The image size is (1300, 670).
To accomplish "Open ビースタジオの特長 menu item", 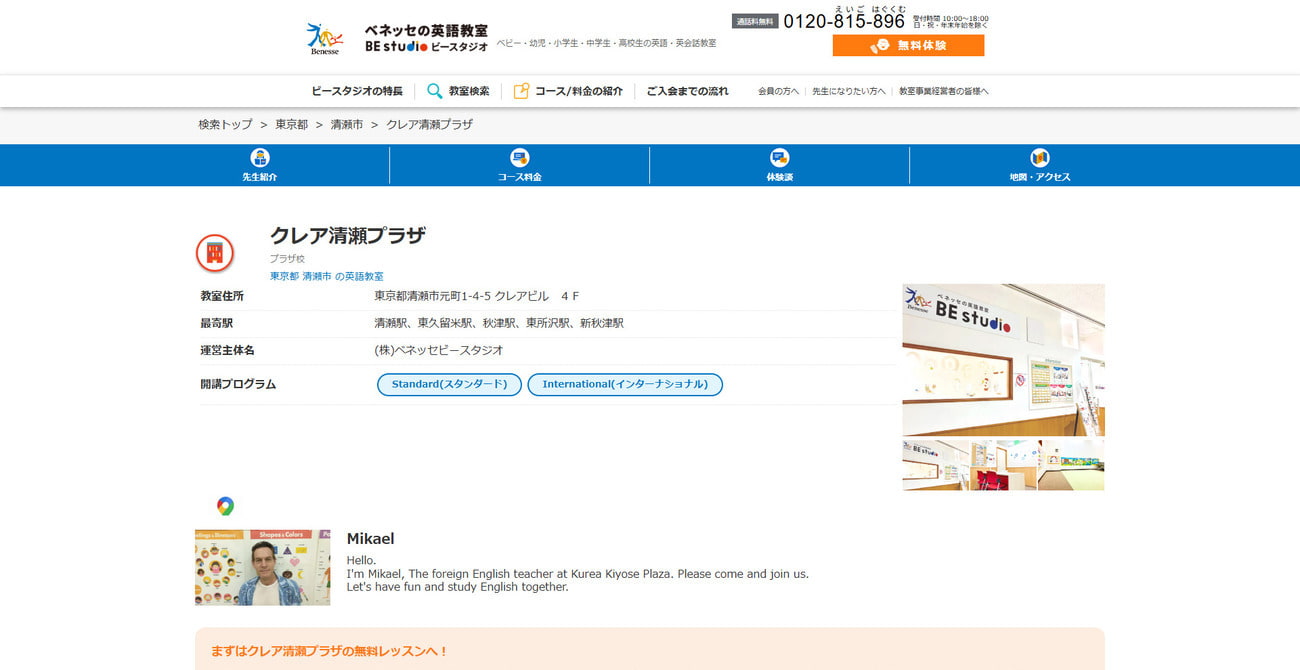I will coord(357,91).
